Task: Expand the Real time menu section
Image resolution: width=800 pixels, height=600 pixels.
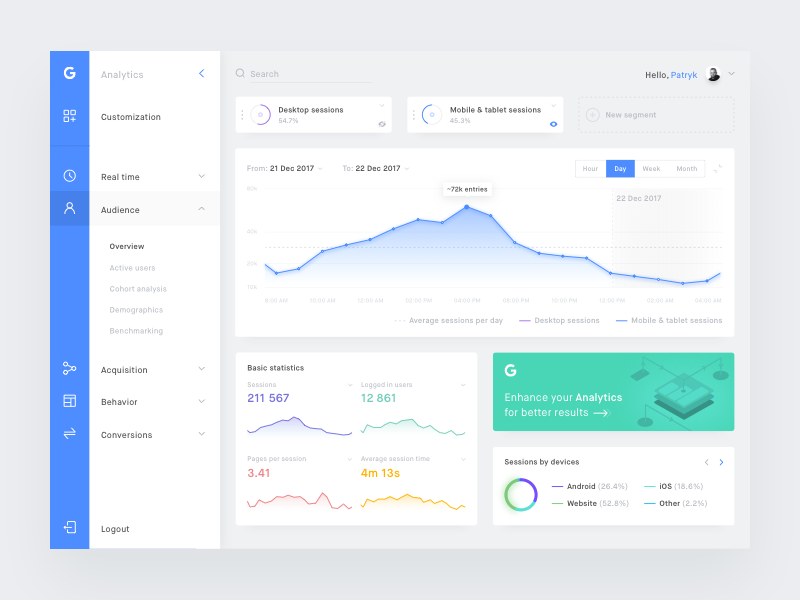Action: point(201,177)
